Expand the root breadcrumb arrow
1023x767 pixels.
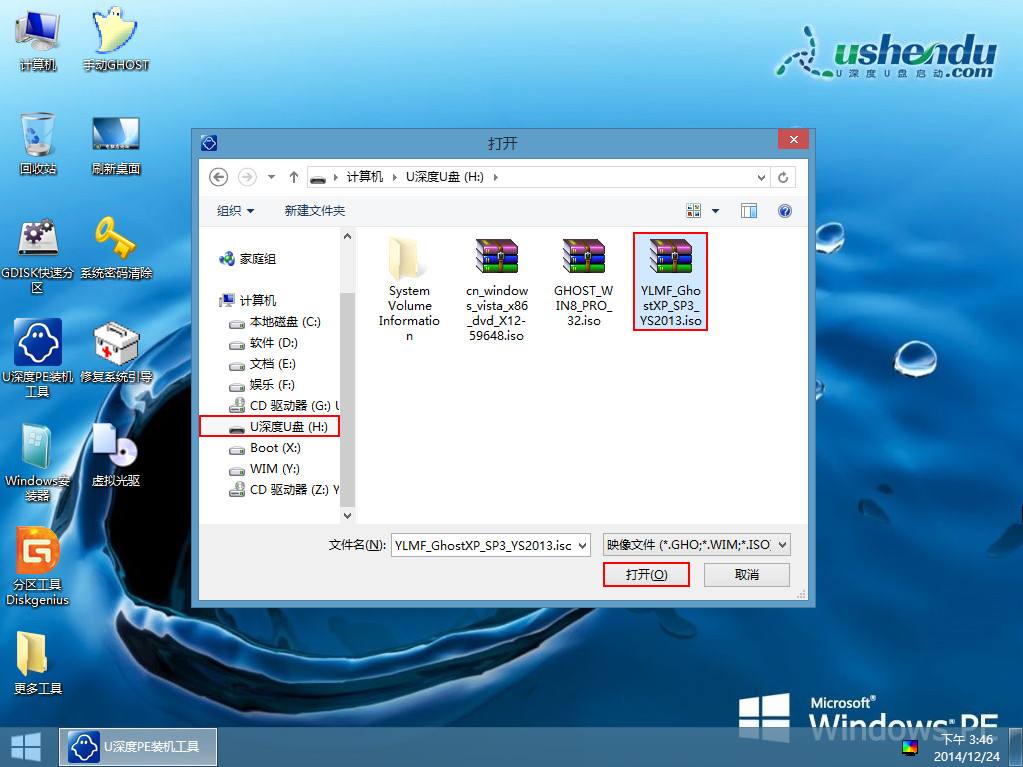point(335,177)
